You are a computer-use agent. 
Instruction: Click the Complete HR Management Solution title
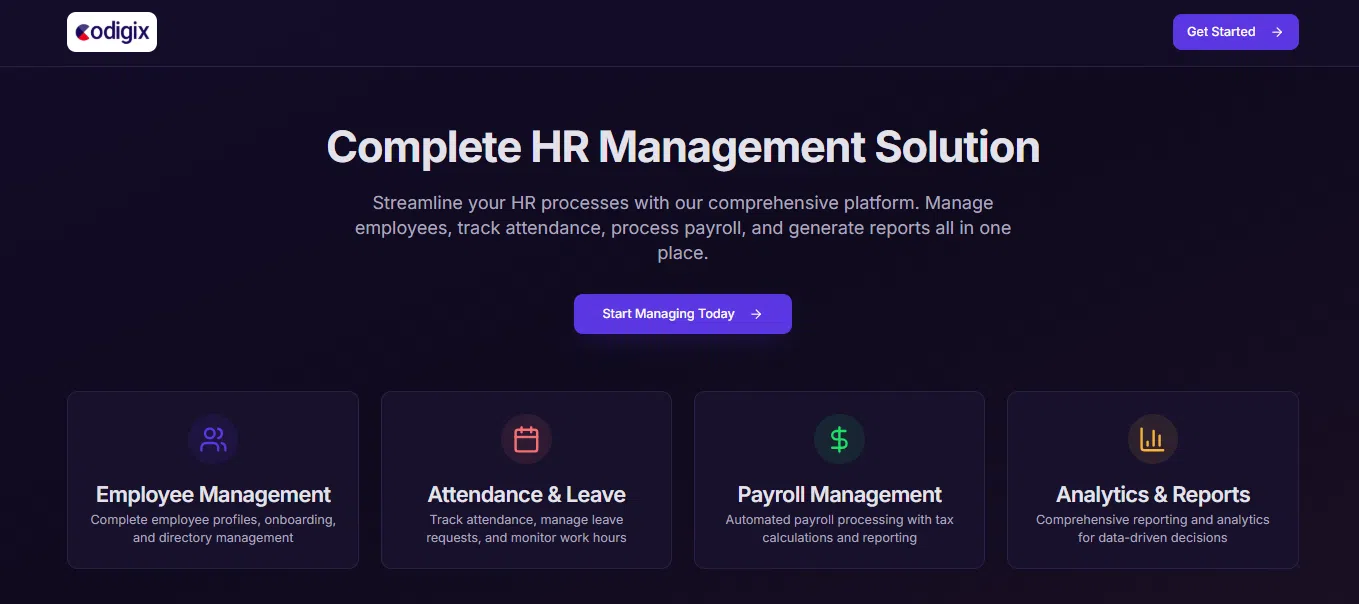683,147
